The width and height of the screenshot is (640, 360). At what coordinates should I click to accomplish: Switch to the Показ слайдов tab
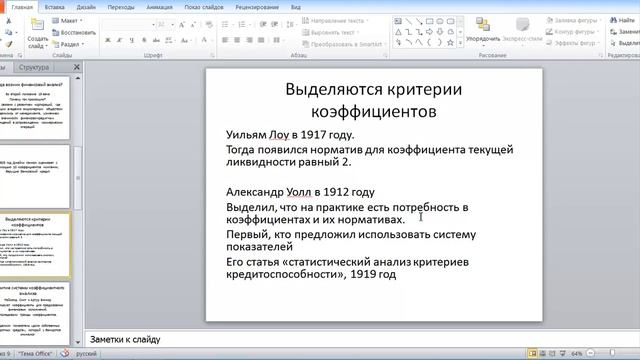(x=204, y=7)
